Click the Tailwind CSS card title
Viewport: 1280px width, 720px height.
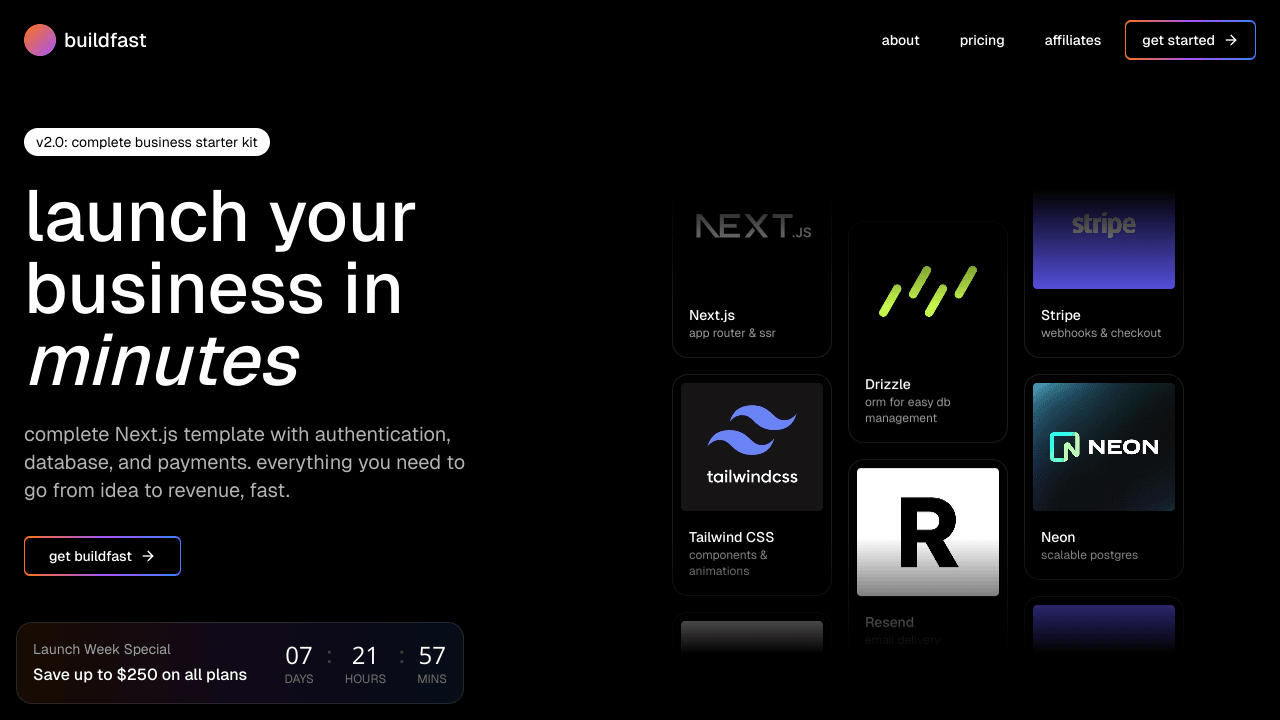731,537
